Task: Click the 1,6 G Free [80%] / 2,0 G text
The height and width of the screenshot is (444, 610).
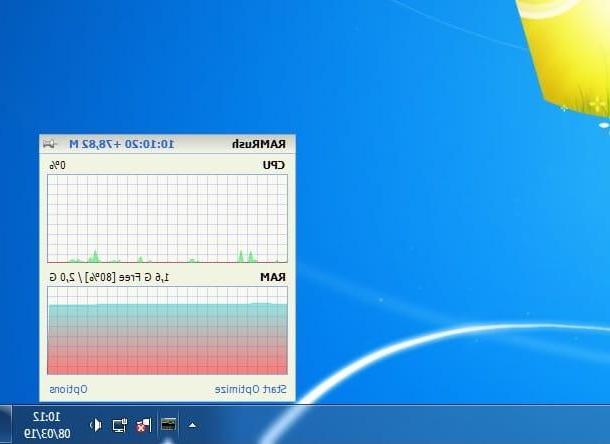Action: point(109,277)
